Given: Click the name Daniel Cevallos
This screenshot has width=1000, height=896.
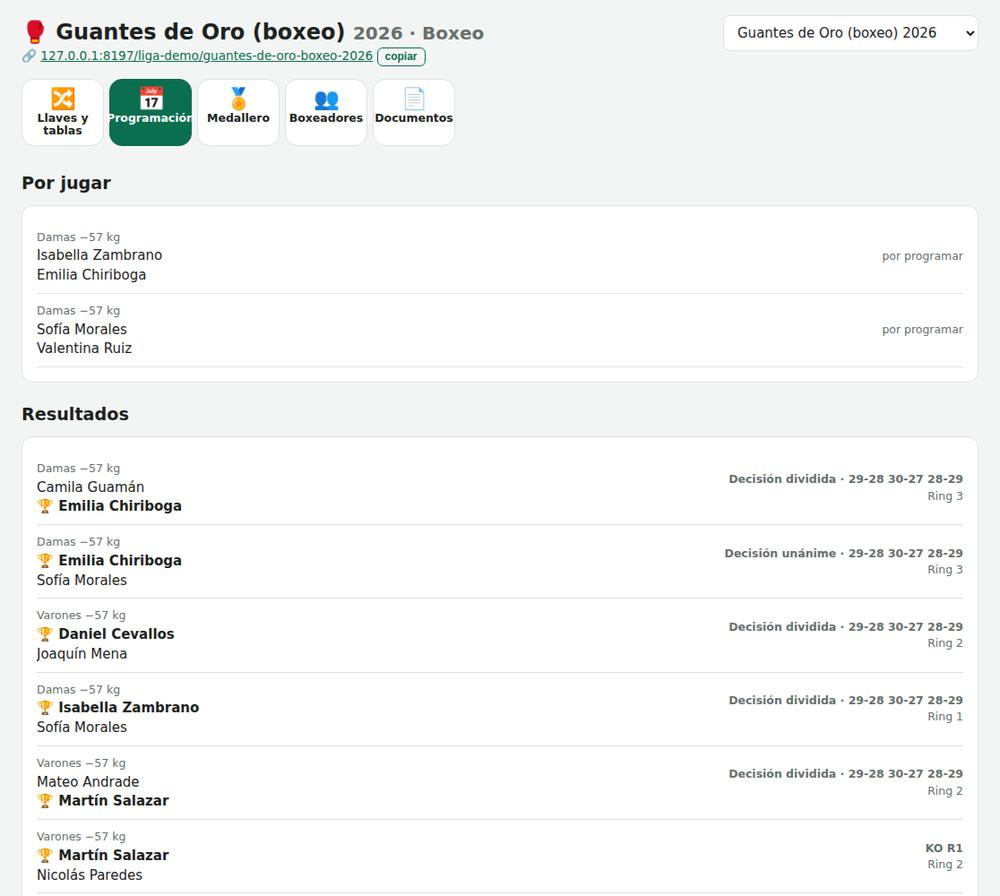Looking at the screenshot, I should (x=117, y=634).
